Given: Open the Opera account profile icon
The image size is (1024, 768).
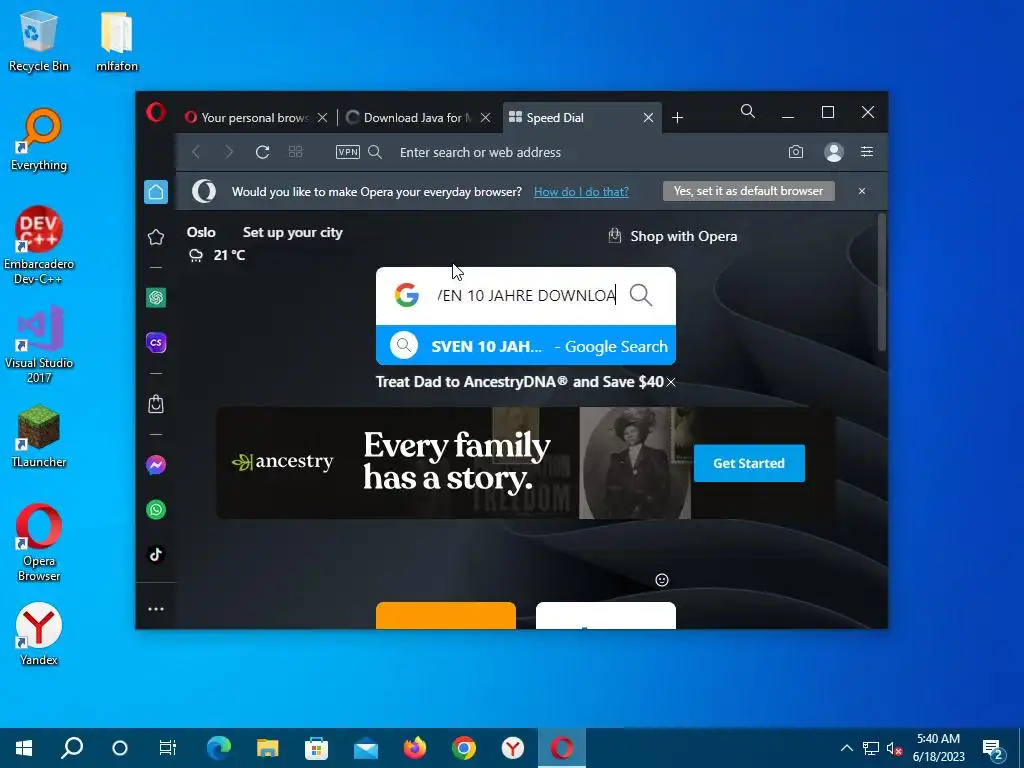Looking at the screenshot, I should point(833,152).
